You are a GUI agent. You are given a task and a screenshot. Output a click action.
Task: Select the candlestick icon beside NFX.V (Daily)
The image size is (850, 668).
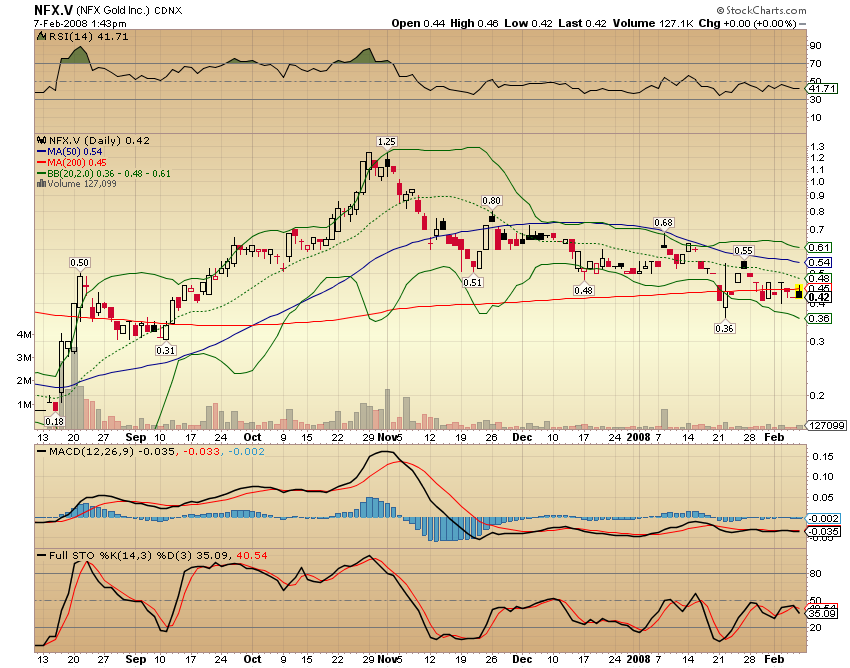click(41, 141)
